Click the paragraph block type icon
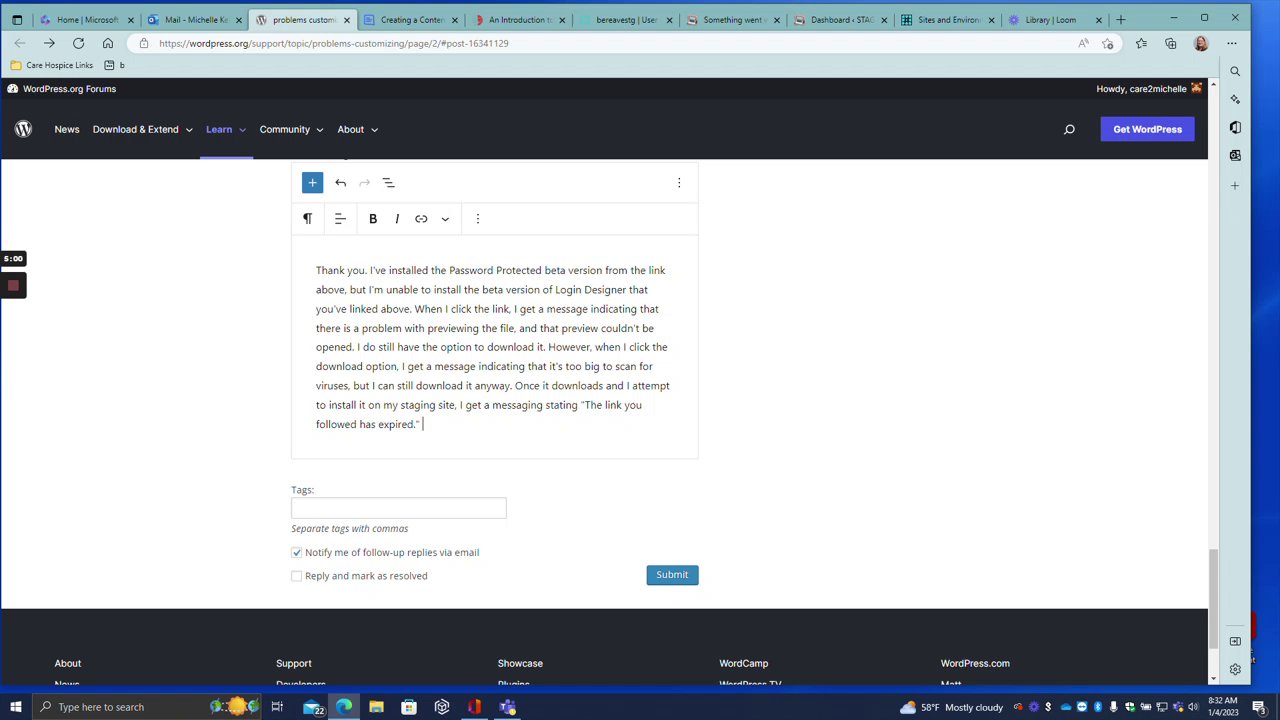The width and height of the screenshot is (1280, 720). [307, 219]
